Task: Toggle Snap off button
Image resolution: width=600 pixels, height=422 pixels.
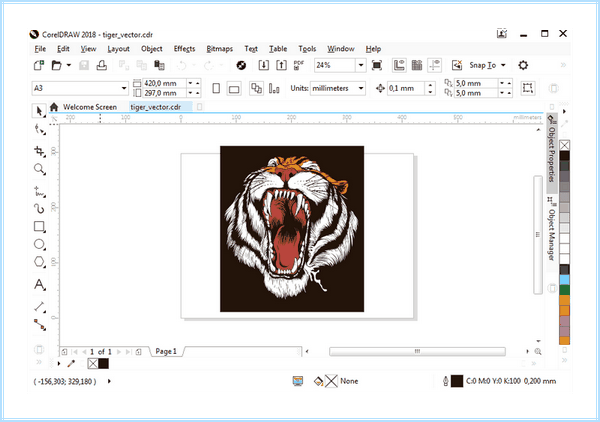Action: click(x=457, y=65)
